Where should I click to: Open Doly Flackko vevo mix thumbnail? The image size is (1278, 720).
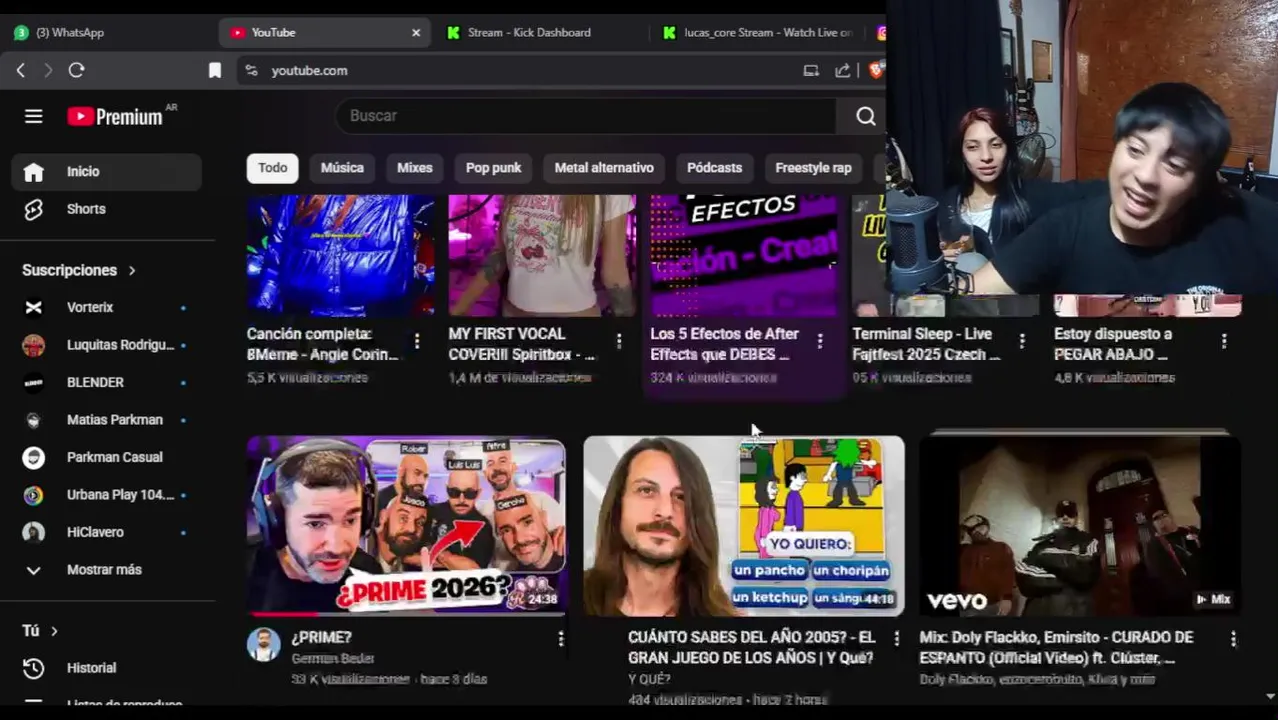1080,526
